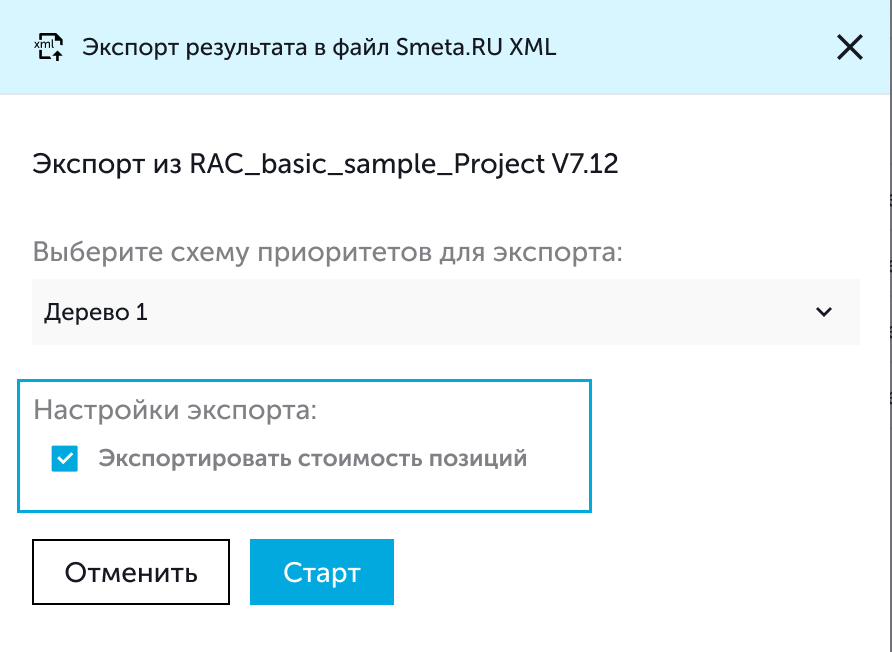The height and width of the screenshot is (652, 892).
Task: Click the word экспорта in dropdown label
Action: pyautogui.click(x=558, y=251)
